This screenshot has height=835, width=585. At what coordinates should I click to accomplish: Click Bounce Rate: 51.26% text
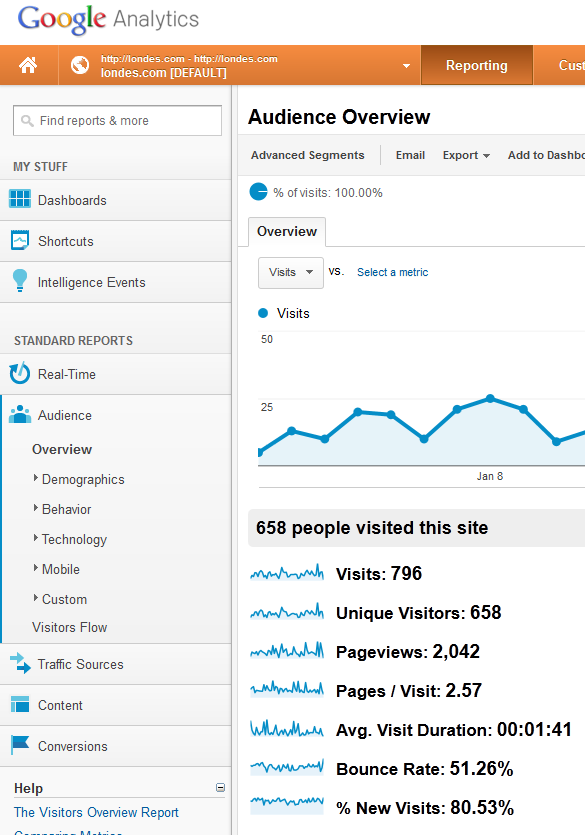(425, 769)
